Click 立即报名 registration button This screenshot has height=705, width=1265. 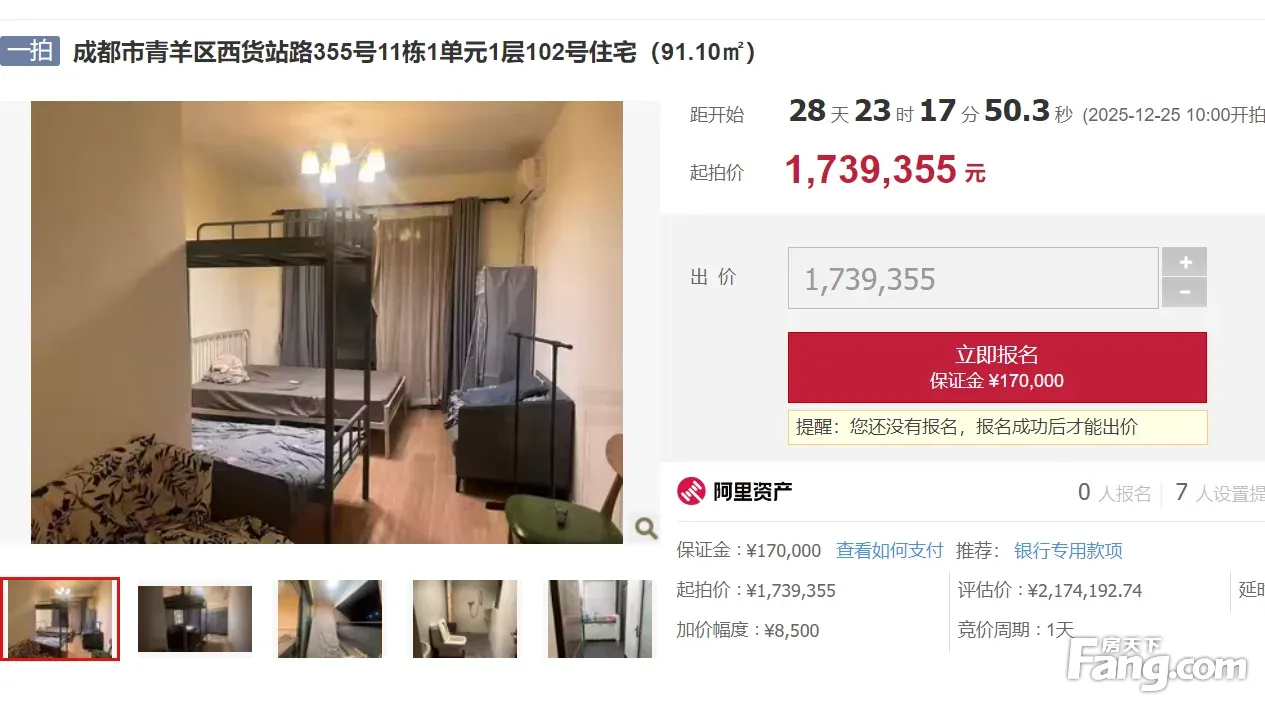point(997,367)
